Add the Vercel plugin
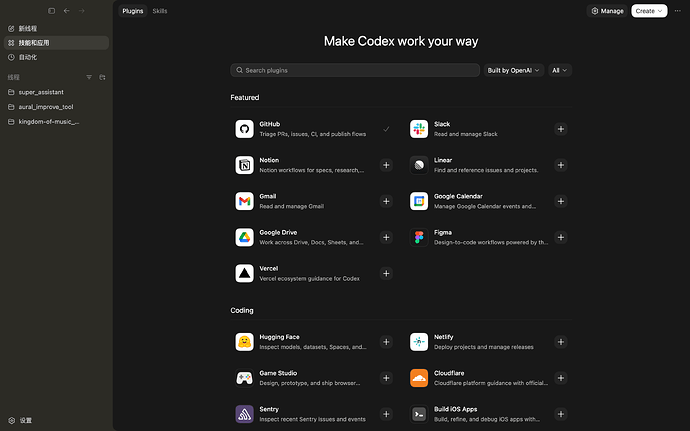 tap(386, 273)
